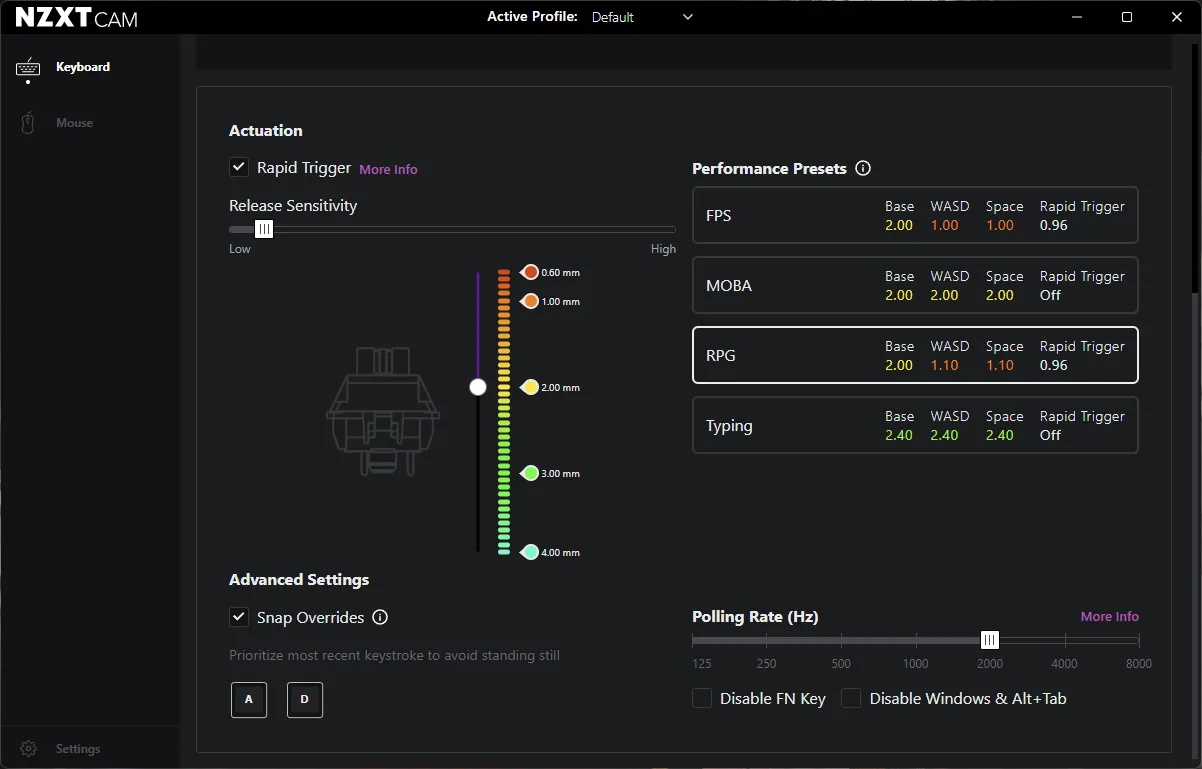Click the mouse icon in the sidebar

28,123
